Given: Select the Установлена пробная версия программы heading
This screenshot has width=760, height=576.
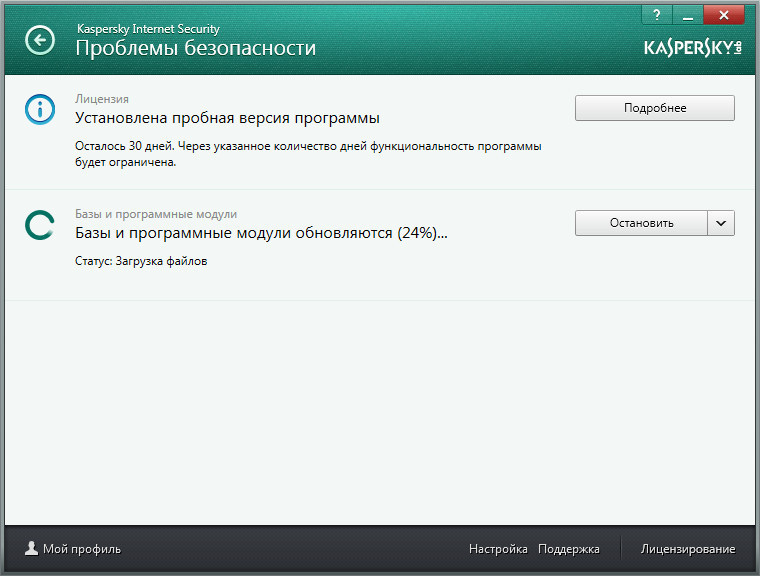Looking at the screenshot, I should pyautogui.click(x=228, y=118).
